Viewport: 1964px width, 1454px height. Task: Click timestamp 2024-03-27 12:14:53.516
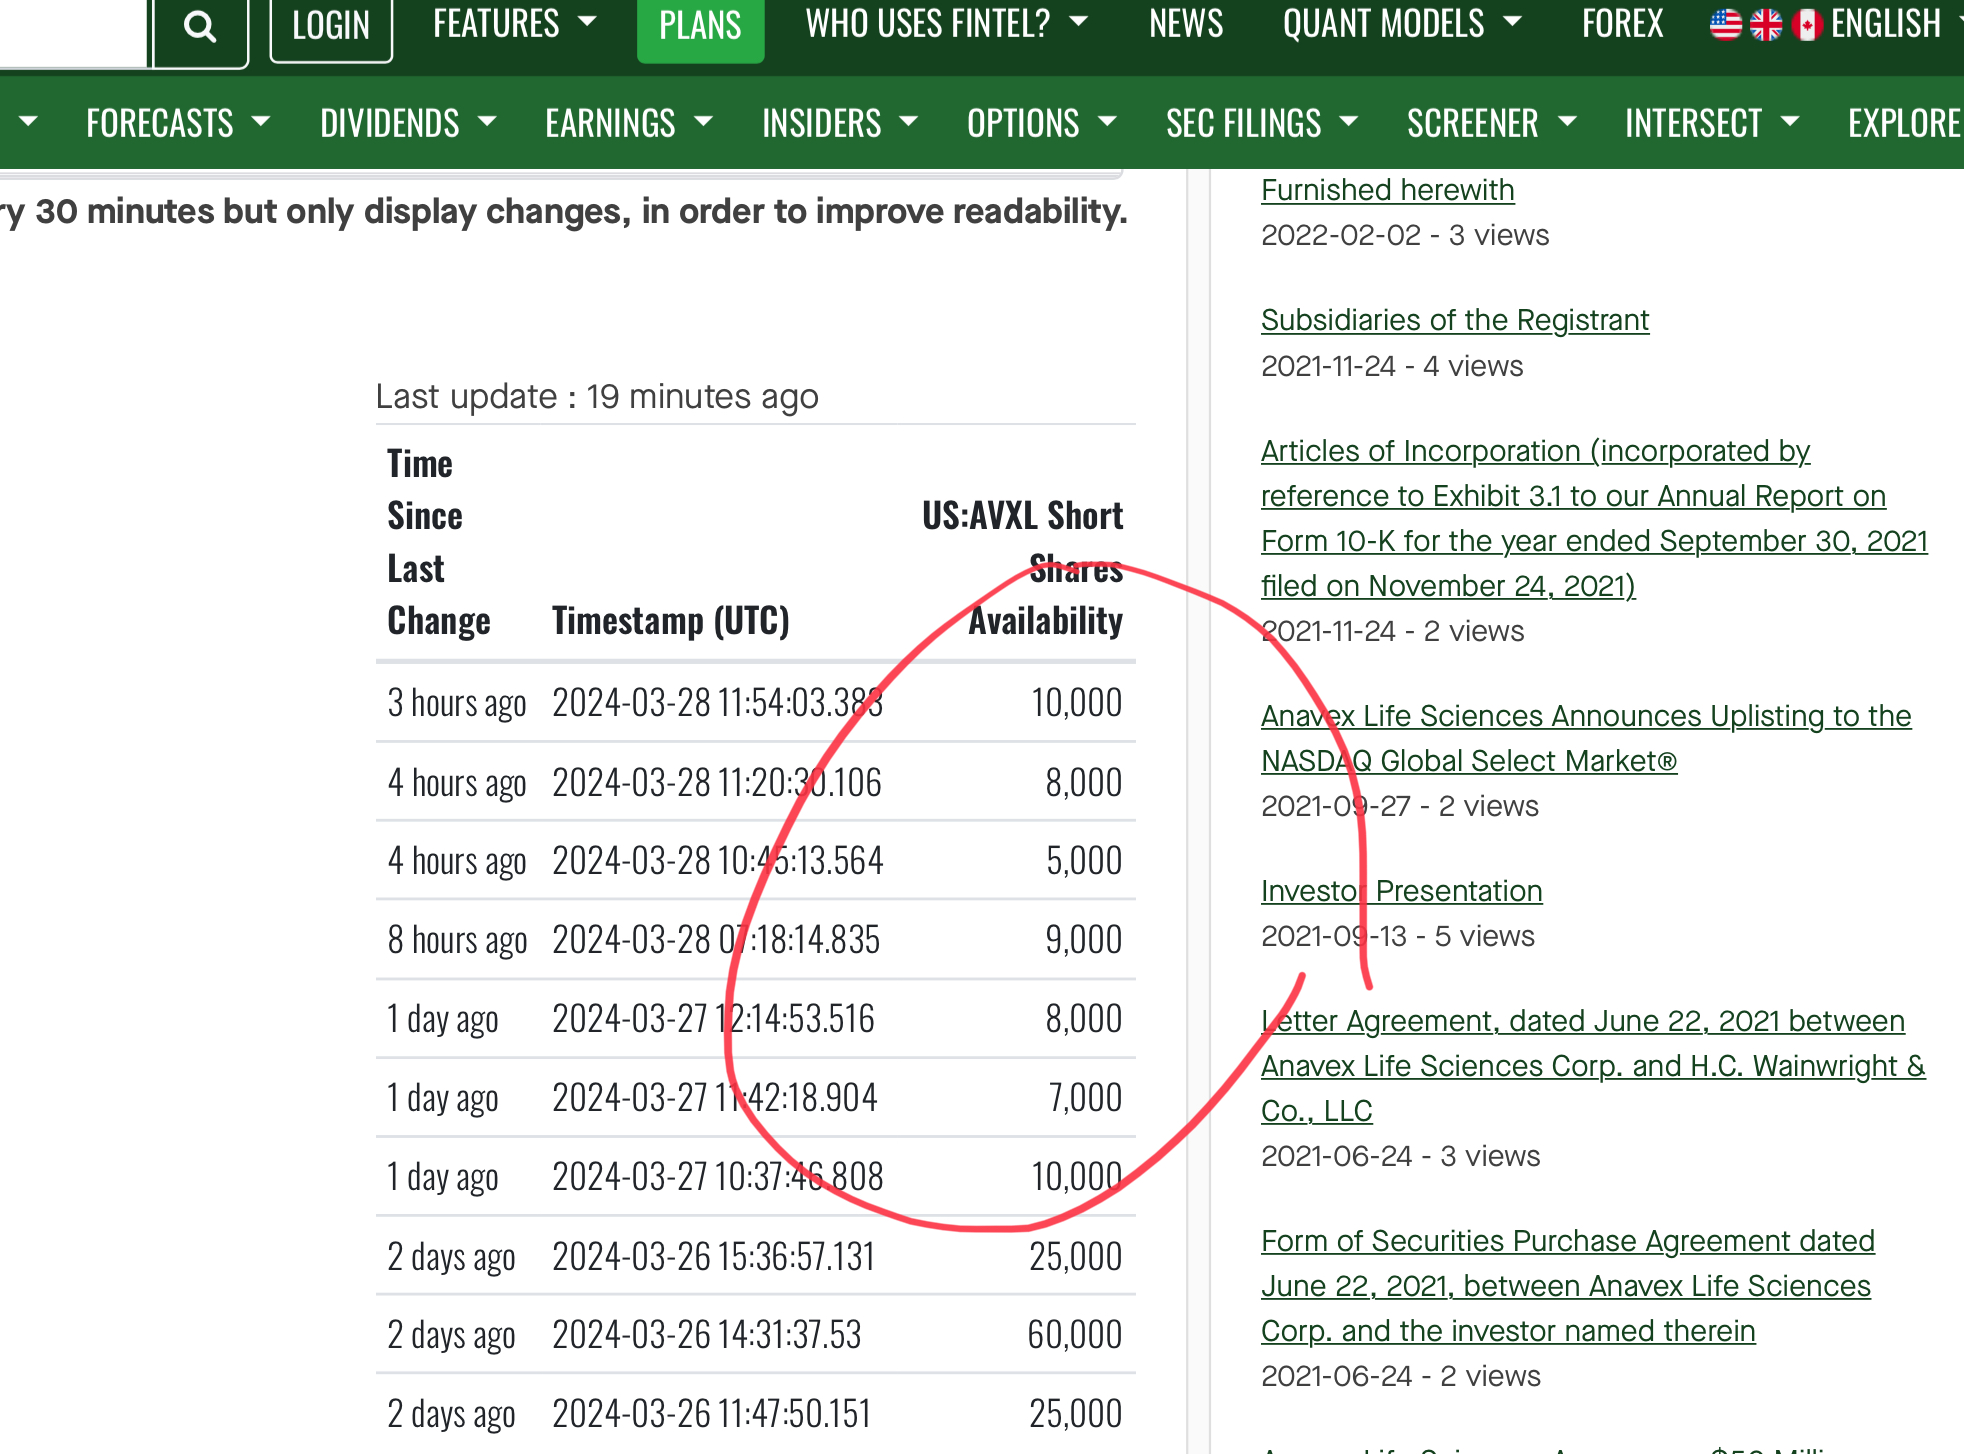click(713, 1018)
